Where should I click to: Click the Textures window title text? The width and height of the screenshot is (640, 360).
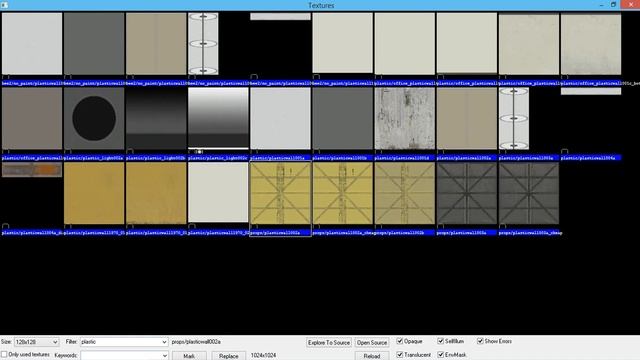coord(321,5)
